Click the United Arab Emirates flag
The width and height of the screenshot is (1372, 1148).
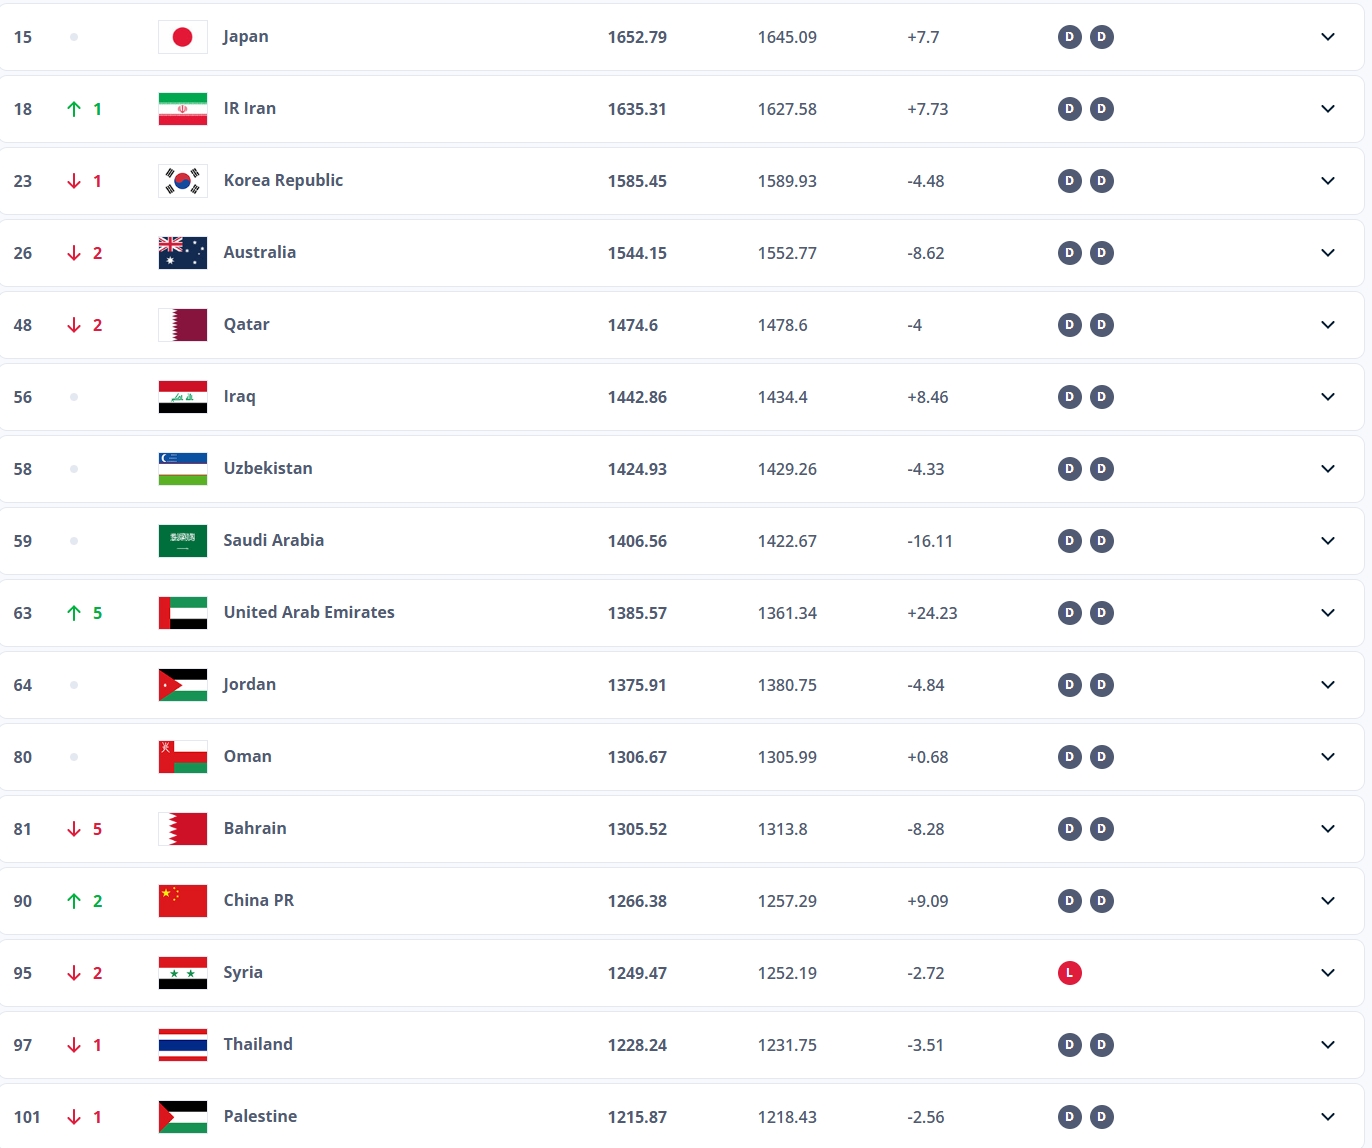pos(183,613)
